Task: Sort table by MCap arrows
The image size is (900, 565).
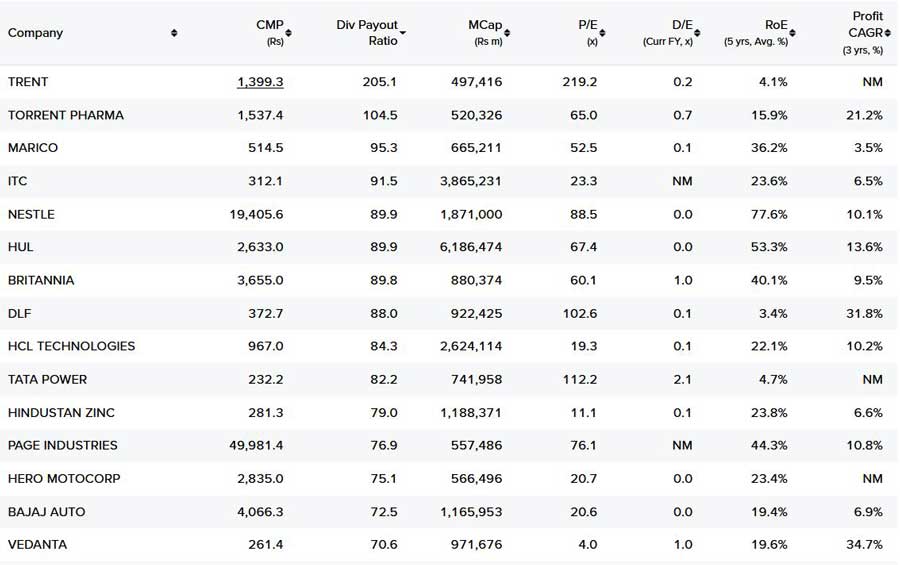Action: click(507, 33)
